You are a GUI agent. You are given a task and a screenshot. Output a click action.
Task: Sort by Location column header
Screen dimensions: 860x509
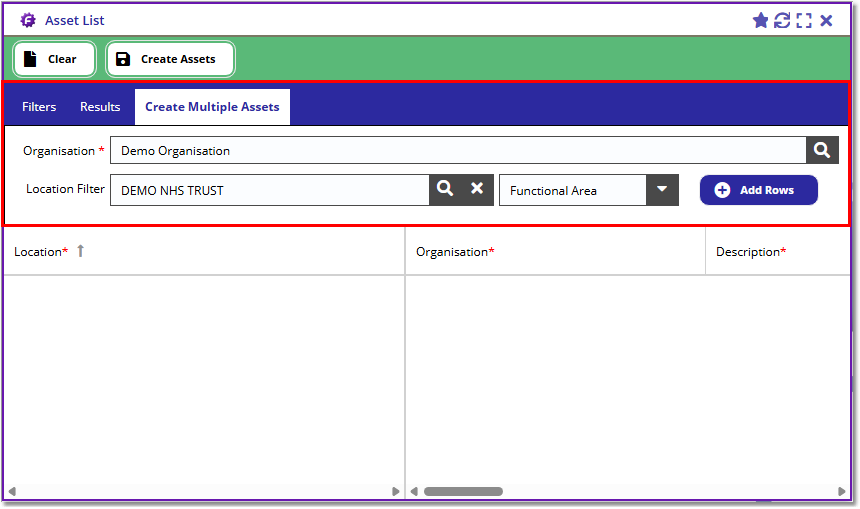(204, 252)
